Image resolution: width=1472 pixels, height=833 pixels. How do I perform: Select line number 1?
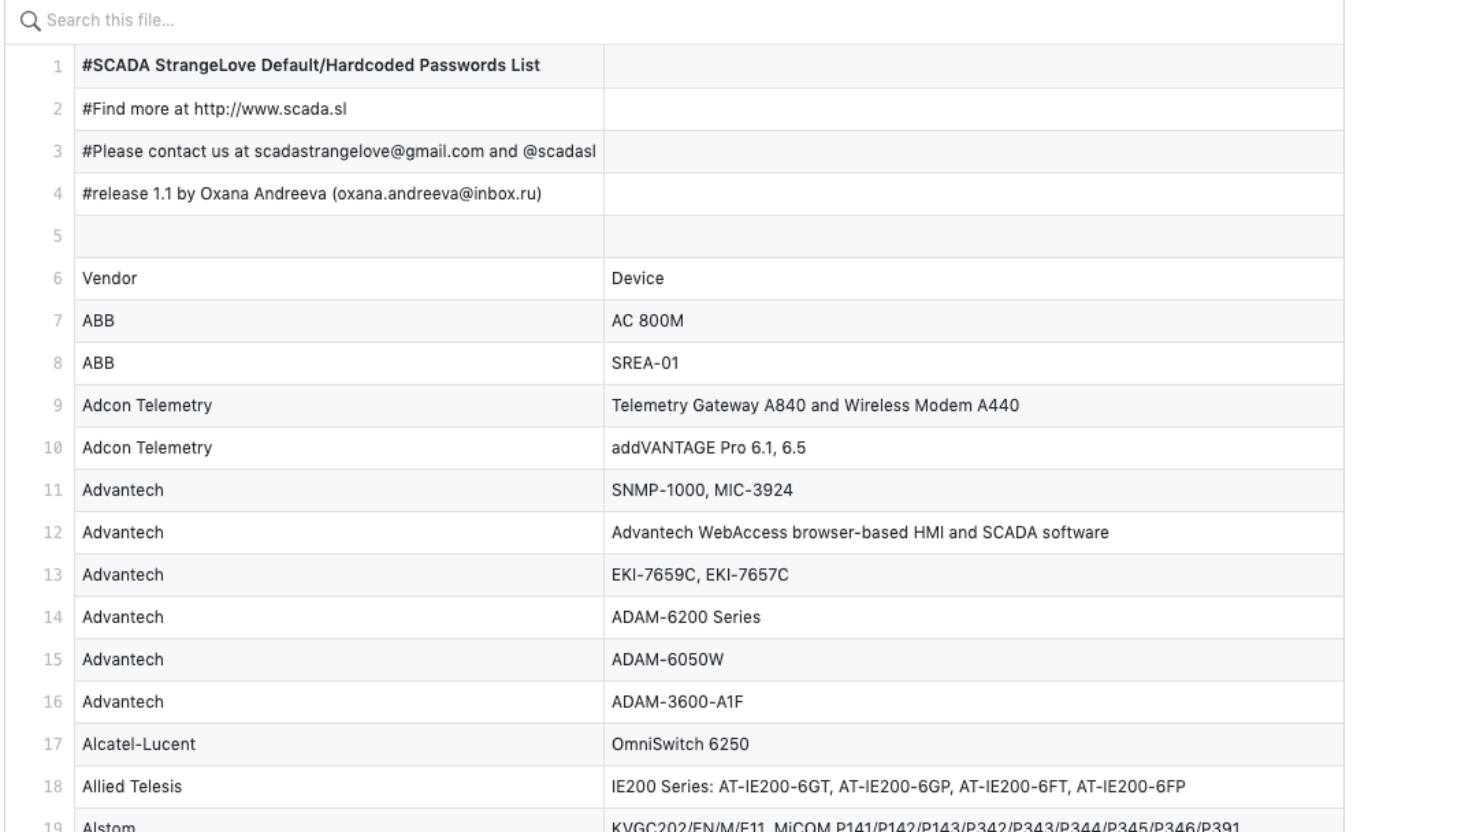point(58,66)
